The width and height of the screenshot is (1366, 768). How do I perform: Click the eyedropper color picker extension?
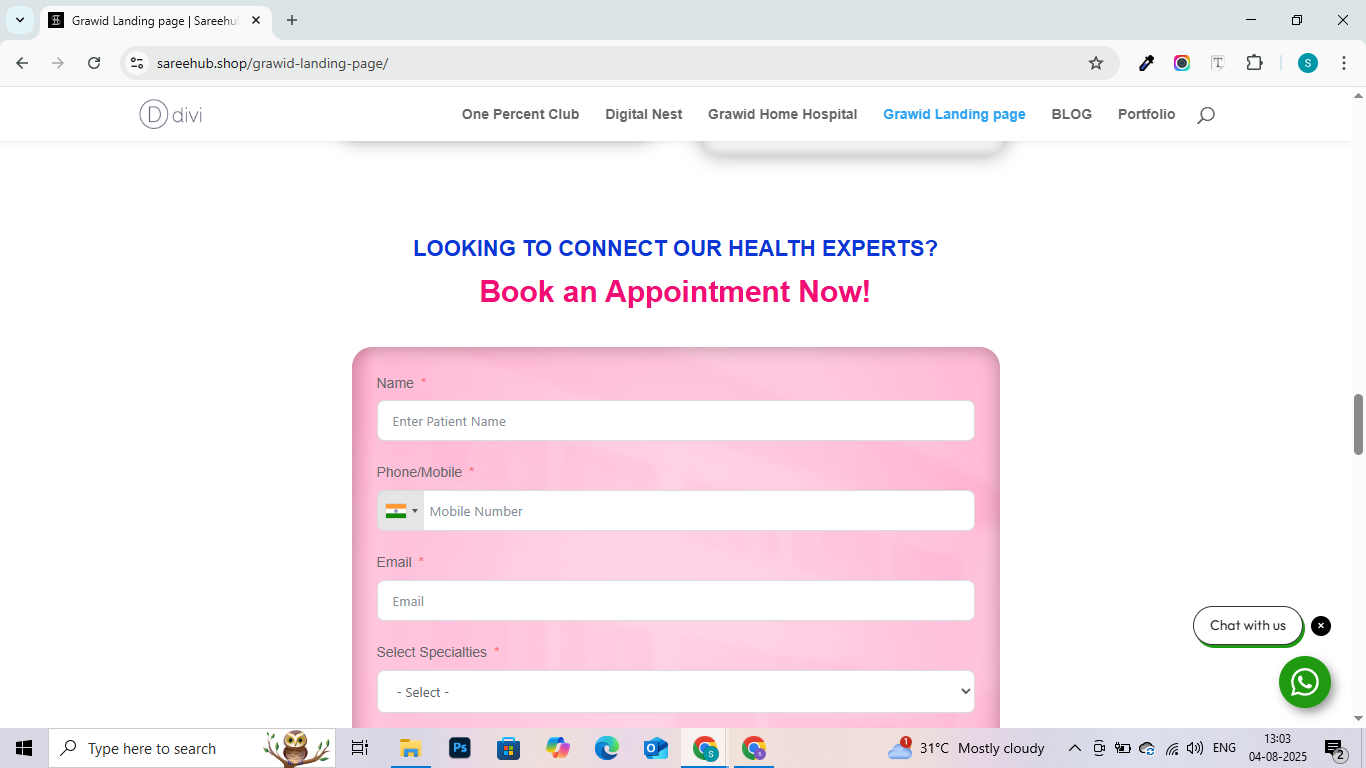tap(1147, 63)
